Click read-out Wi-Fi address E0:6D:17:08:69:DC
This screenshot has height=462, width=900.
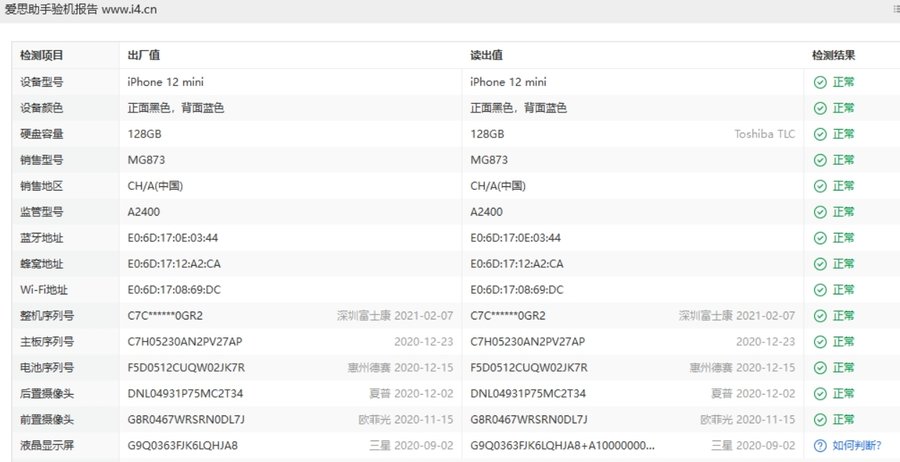(x=517, y=290)
